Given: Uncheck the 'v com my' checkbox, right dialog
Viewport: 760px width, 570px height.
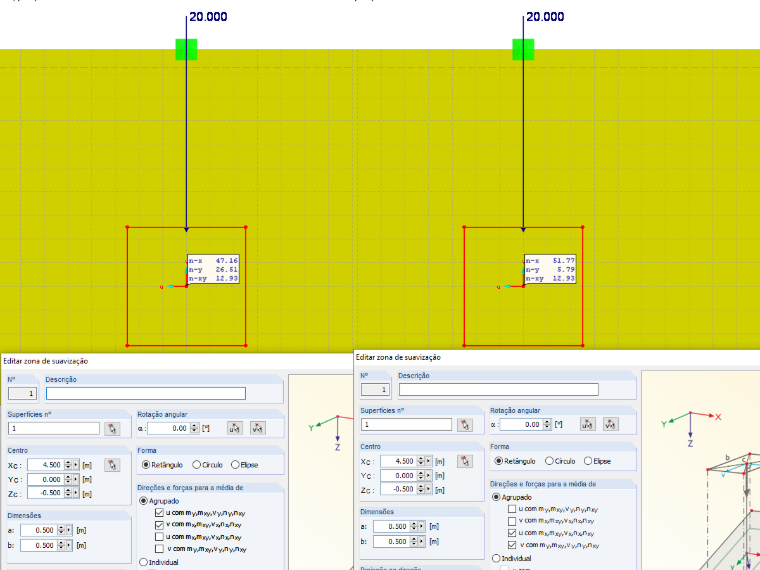Looking at the screenshot, I should (x=512, y=545).
